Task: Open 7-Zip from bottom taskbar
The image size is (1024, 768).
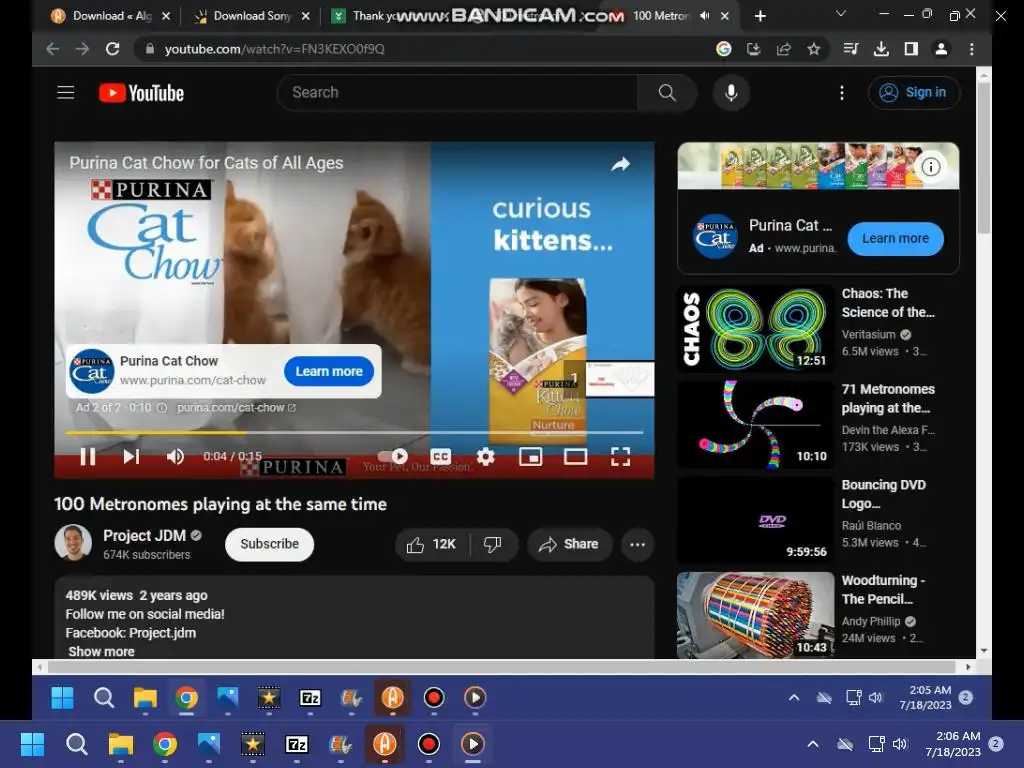Action: [x=296, y=744]
